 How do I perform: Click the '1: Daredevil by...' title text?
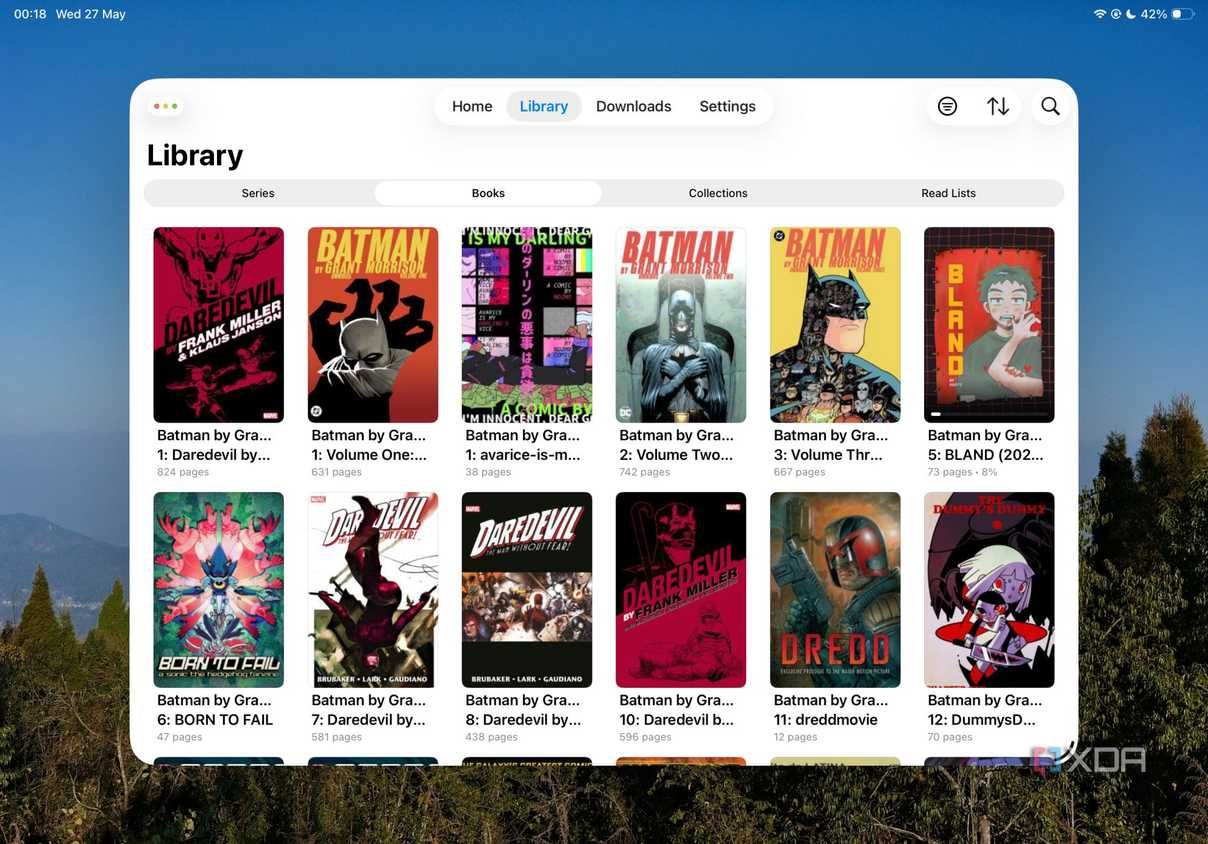pyautogui.click(x=214, y=454)
